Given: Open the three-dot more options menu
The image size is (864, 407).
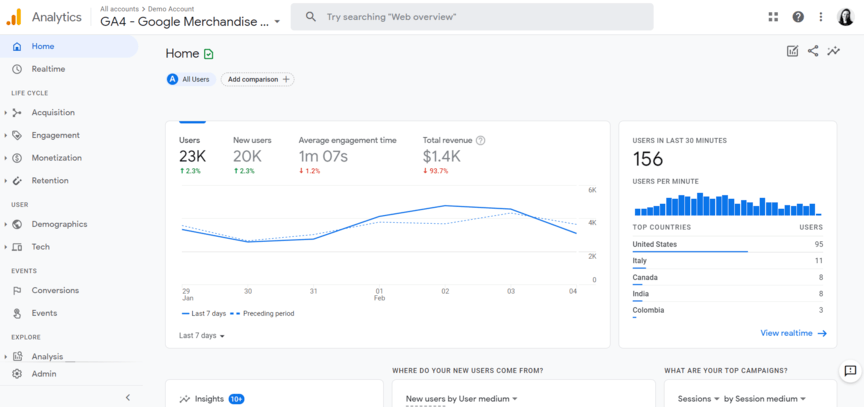Looking at the screenshot, I should tap(821, 17).
